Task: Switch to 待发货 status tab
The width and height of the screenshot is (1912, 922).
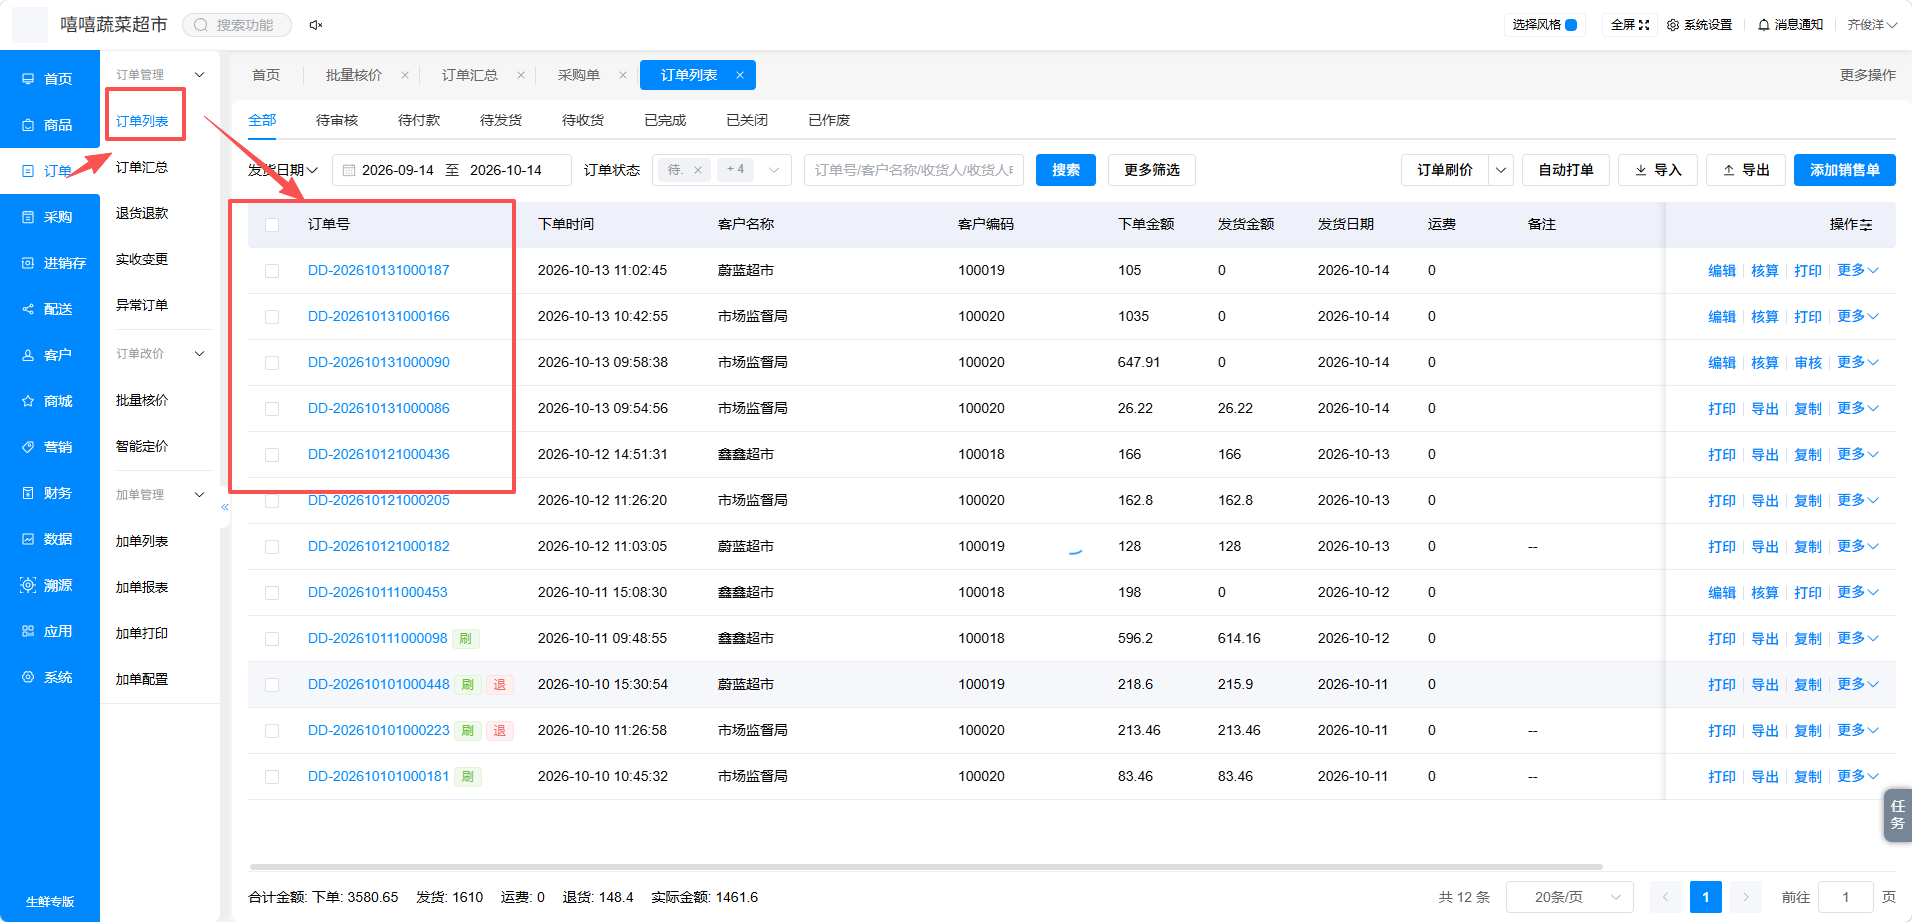Action: [x=501, y=120]
